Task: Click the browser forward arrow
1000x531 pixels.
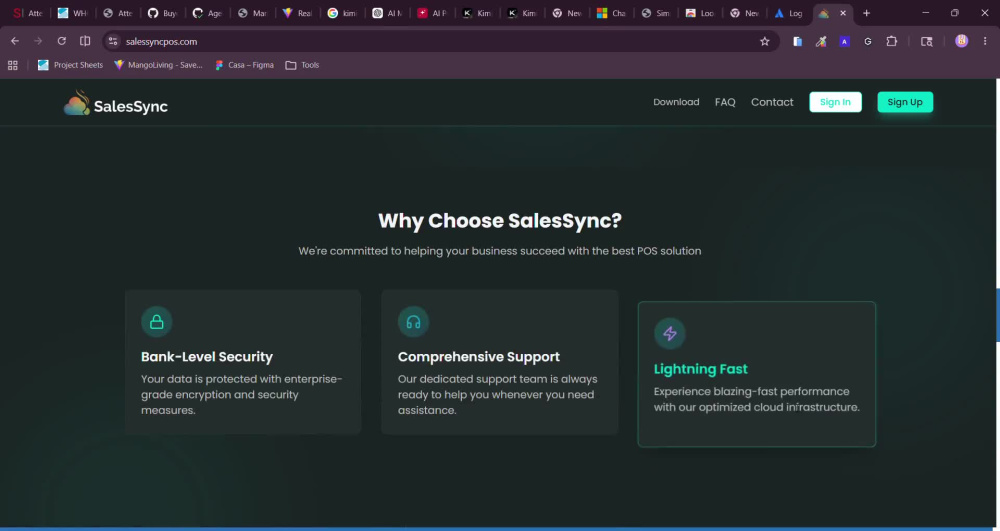Action: pos(38,41)
